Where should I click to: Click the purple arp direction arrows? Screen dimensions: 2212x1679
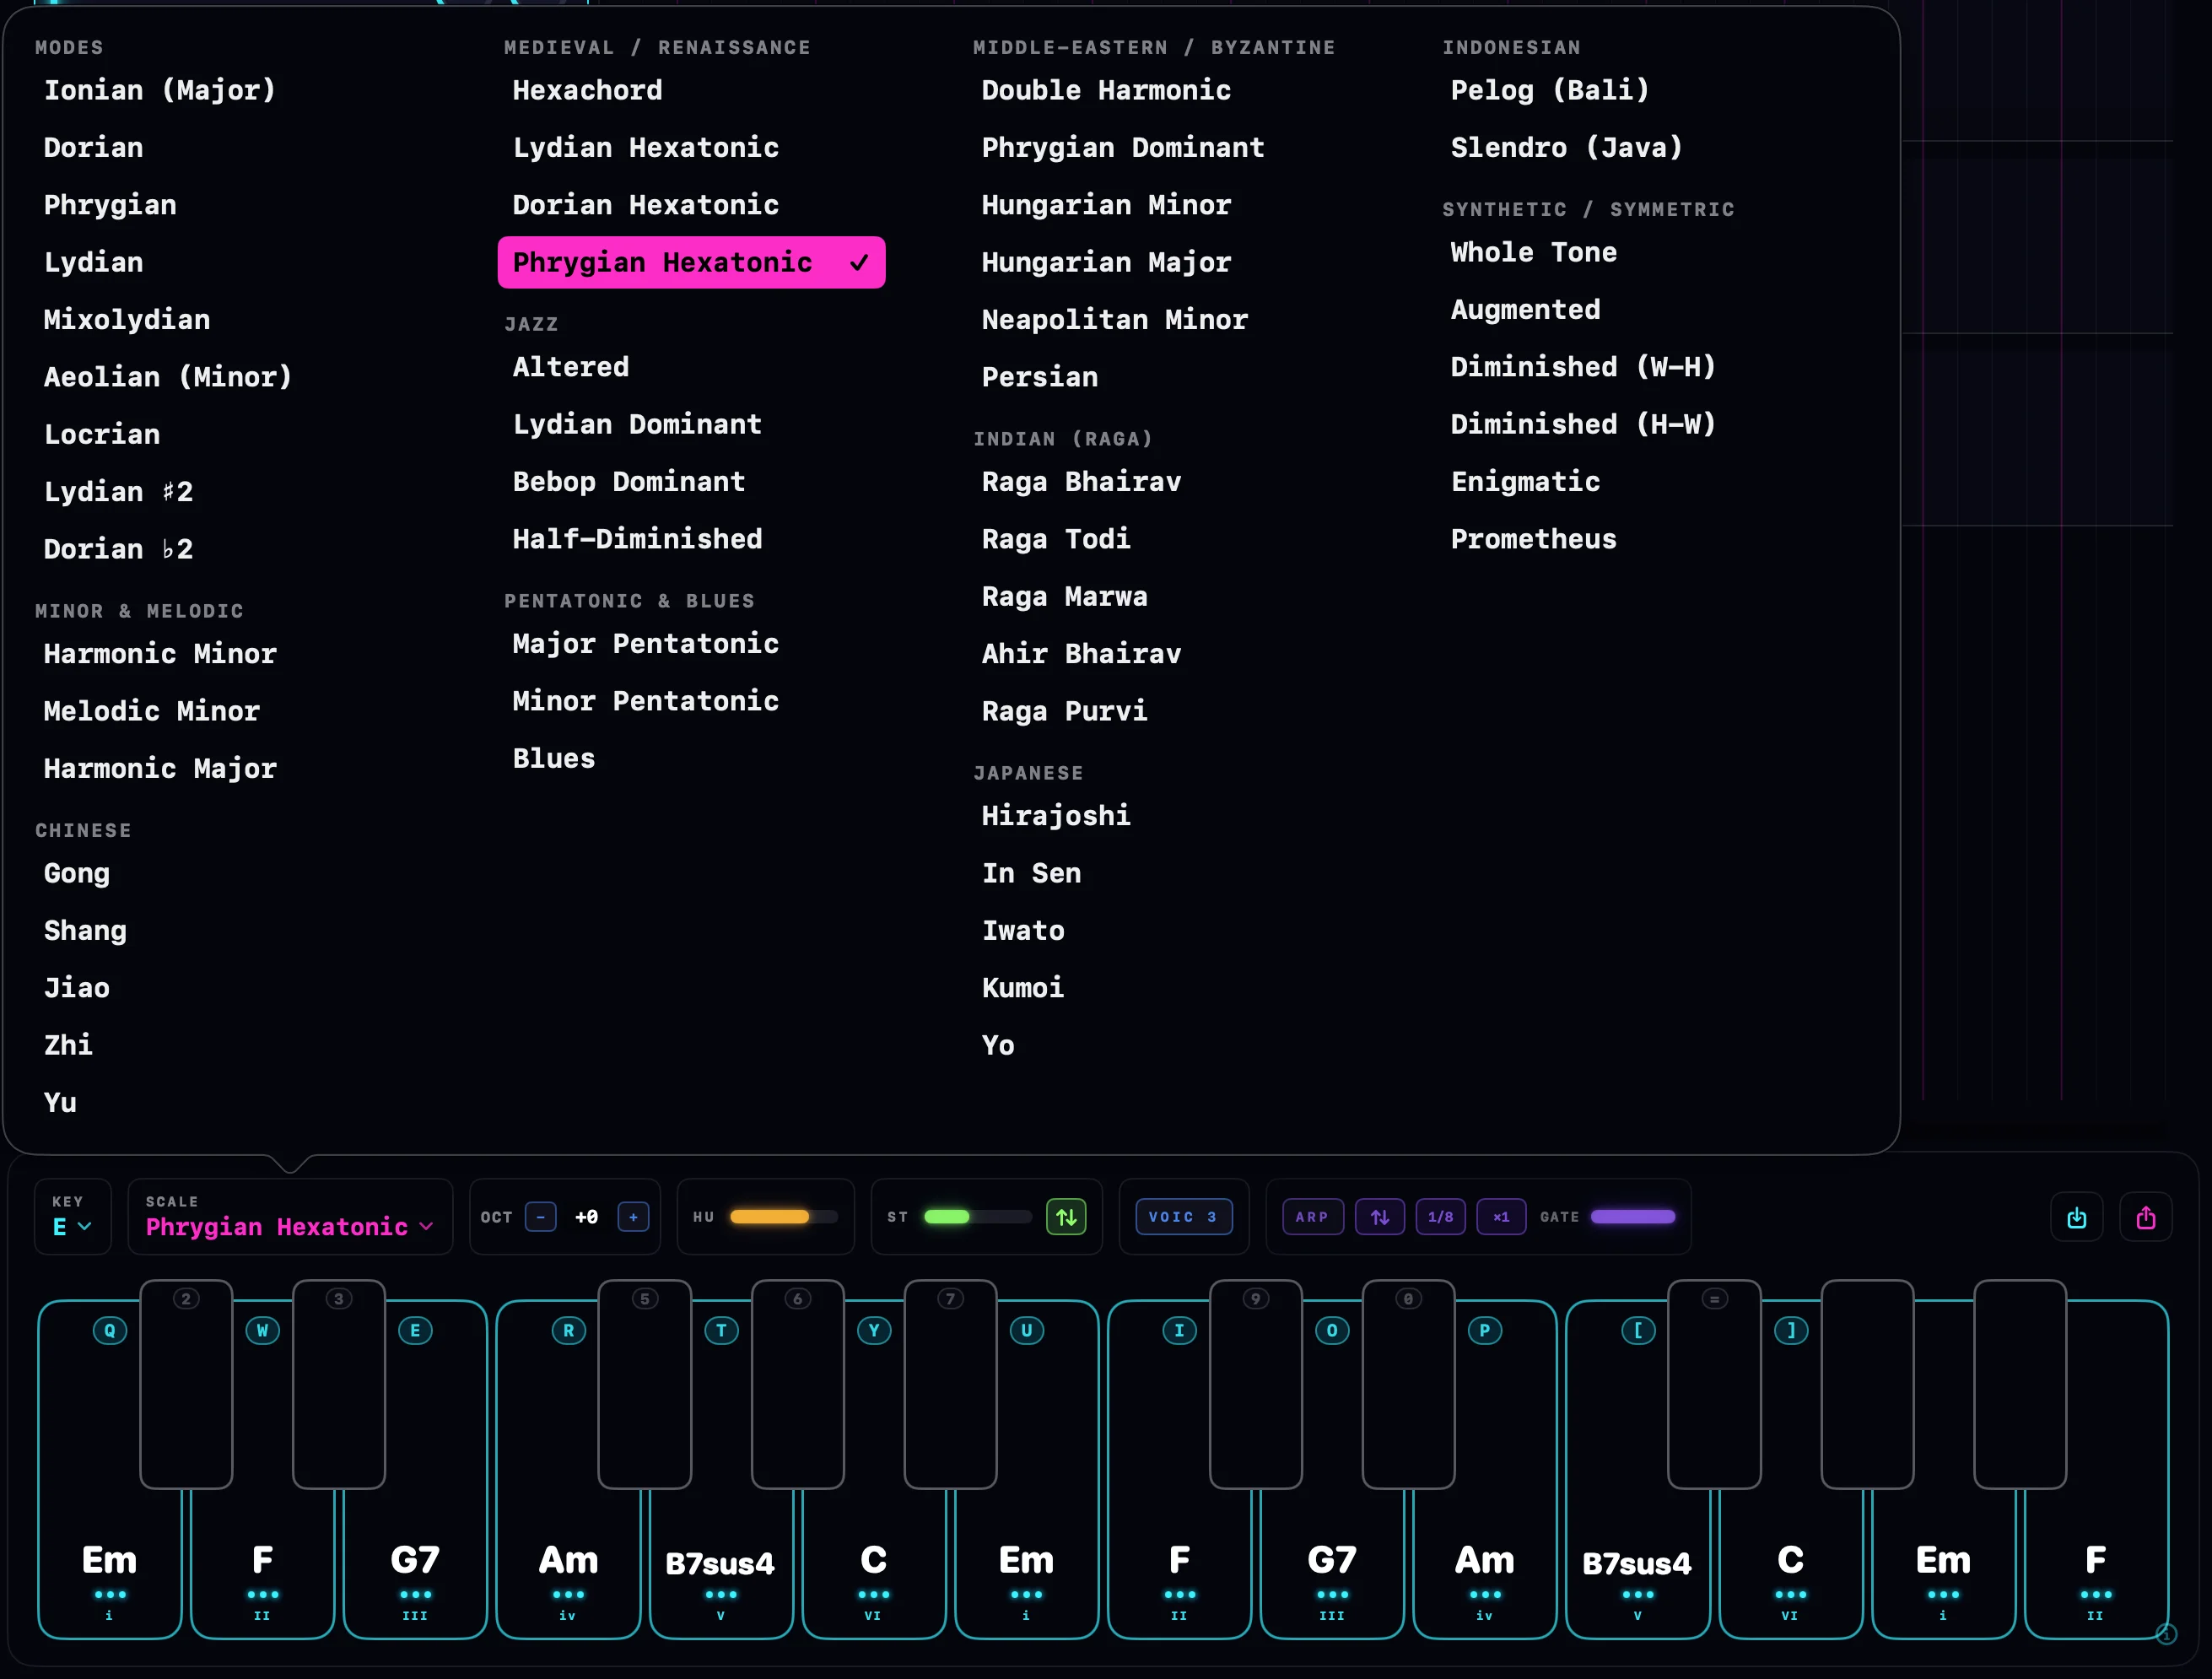point(1380,1217)
